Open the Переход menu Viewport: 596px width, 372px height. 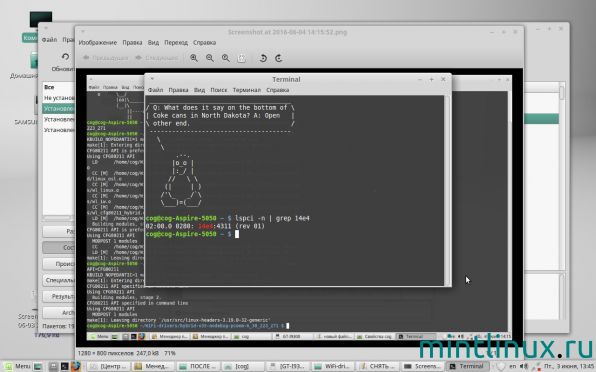click(176, 43)
